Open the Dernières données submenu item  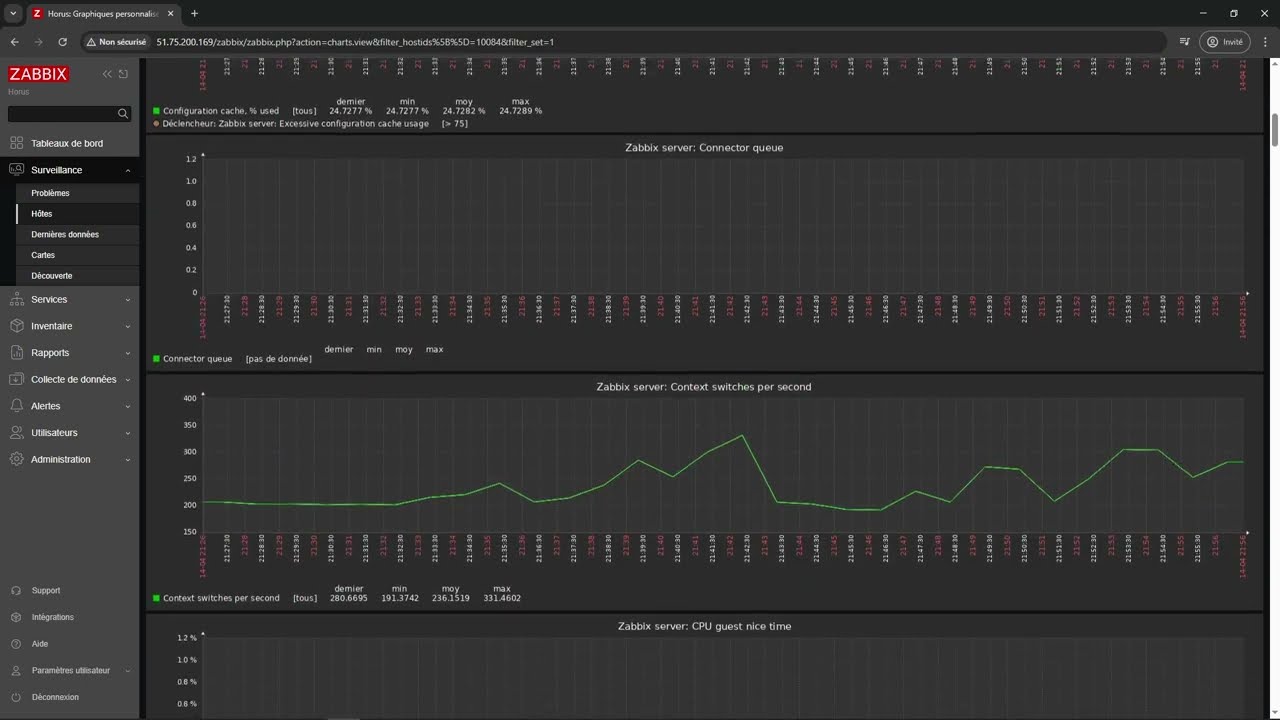[65, 234]
